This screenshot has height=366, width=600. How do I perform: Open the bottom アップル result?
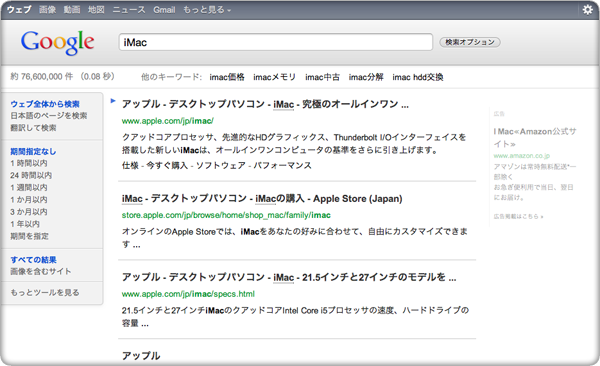click(x=141, y=356)
